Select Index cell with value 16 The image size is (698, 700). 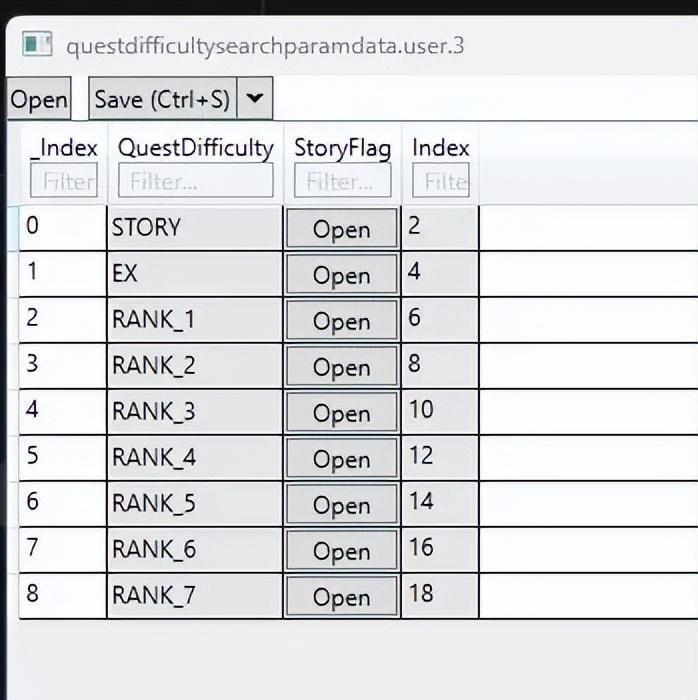pyautogui.click(x=440, y=550)
